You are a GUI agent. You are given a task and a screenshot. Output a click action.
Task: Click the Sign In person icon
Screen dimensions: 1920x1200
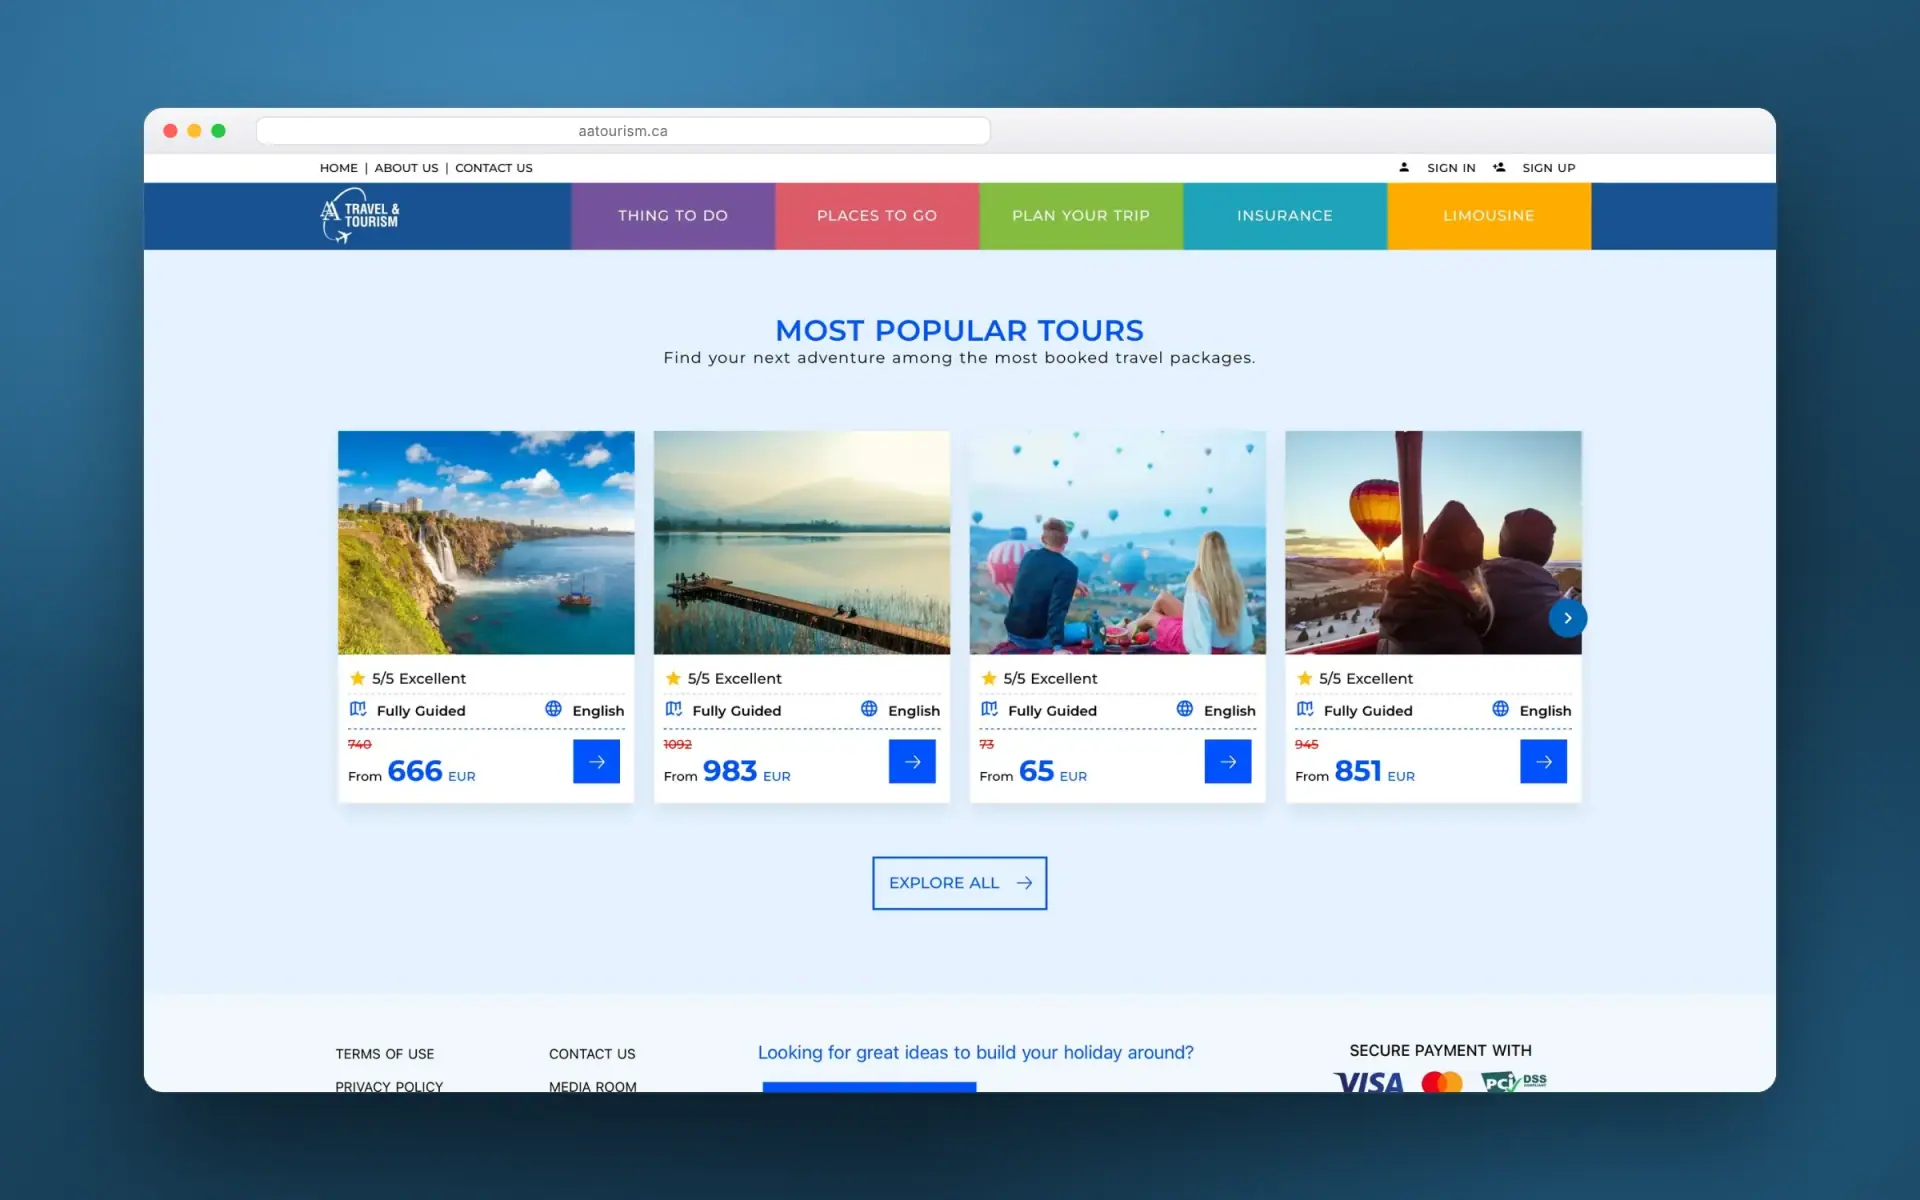pos(1404,167)
